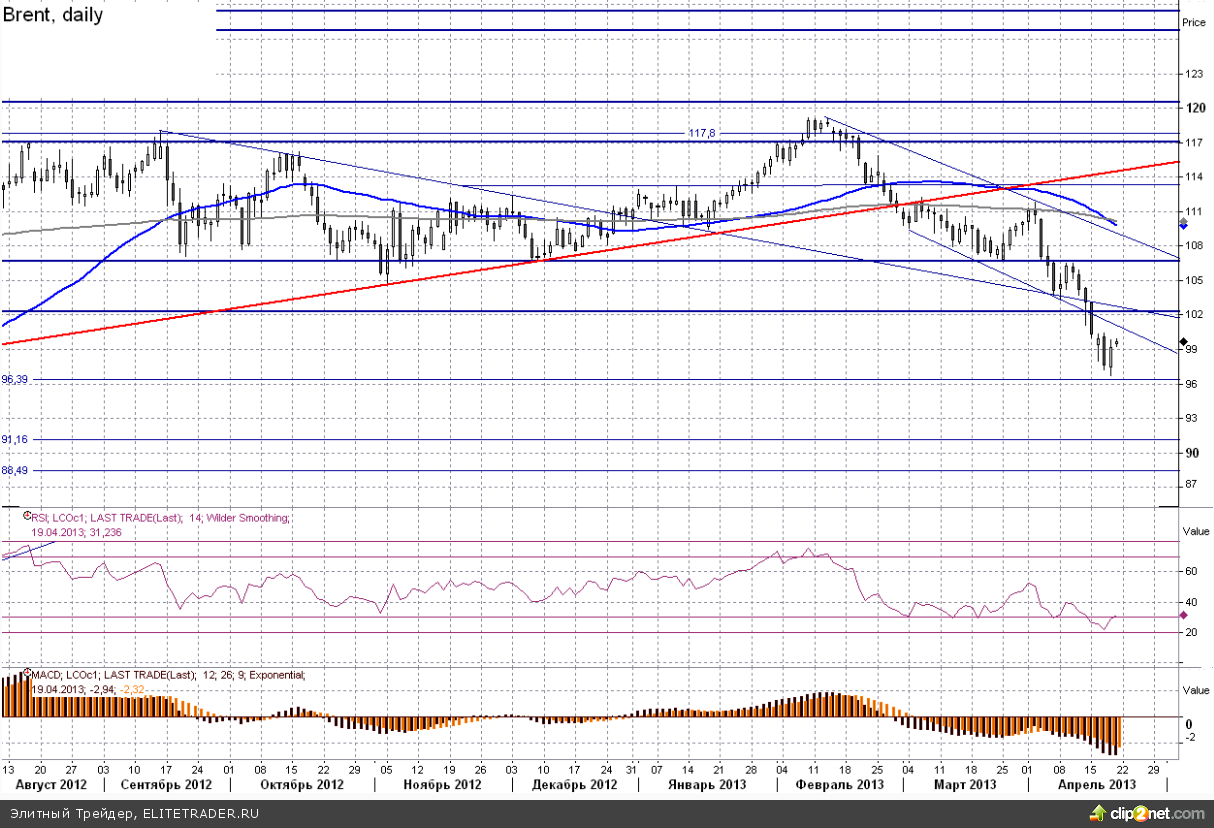Click the 88,49 support level label
This screenshot has width=1214, height=828.
pyautogui.click(x=15, y=470)
